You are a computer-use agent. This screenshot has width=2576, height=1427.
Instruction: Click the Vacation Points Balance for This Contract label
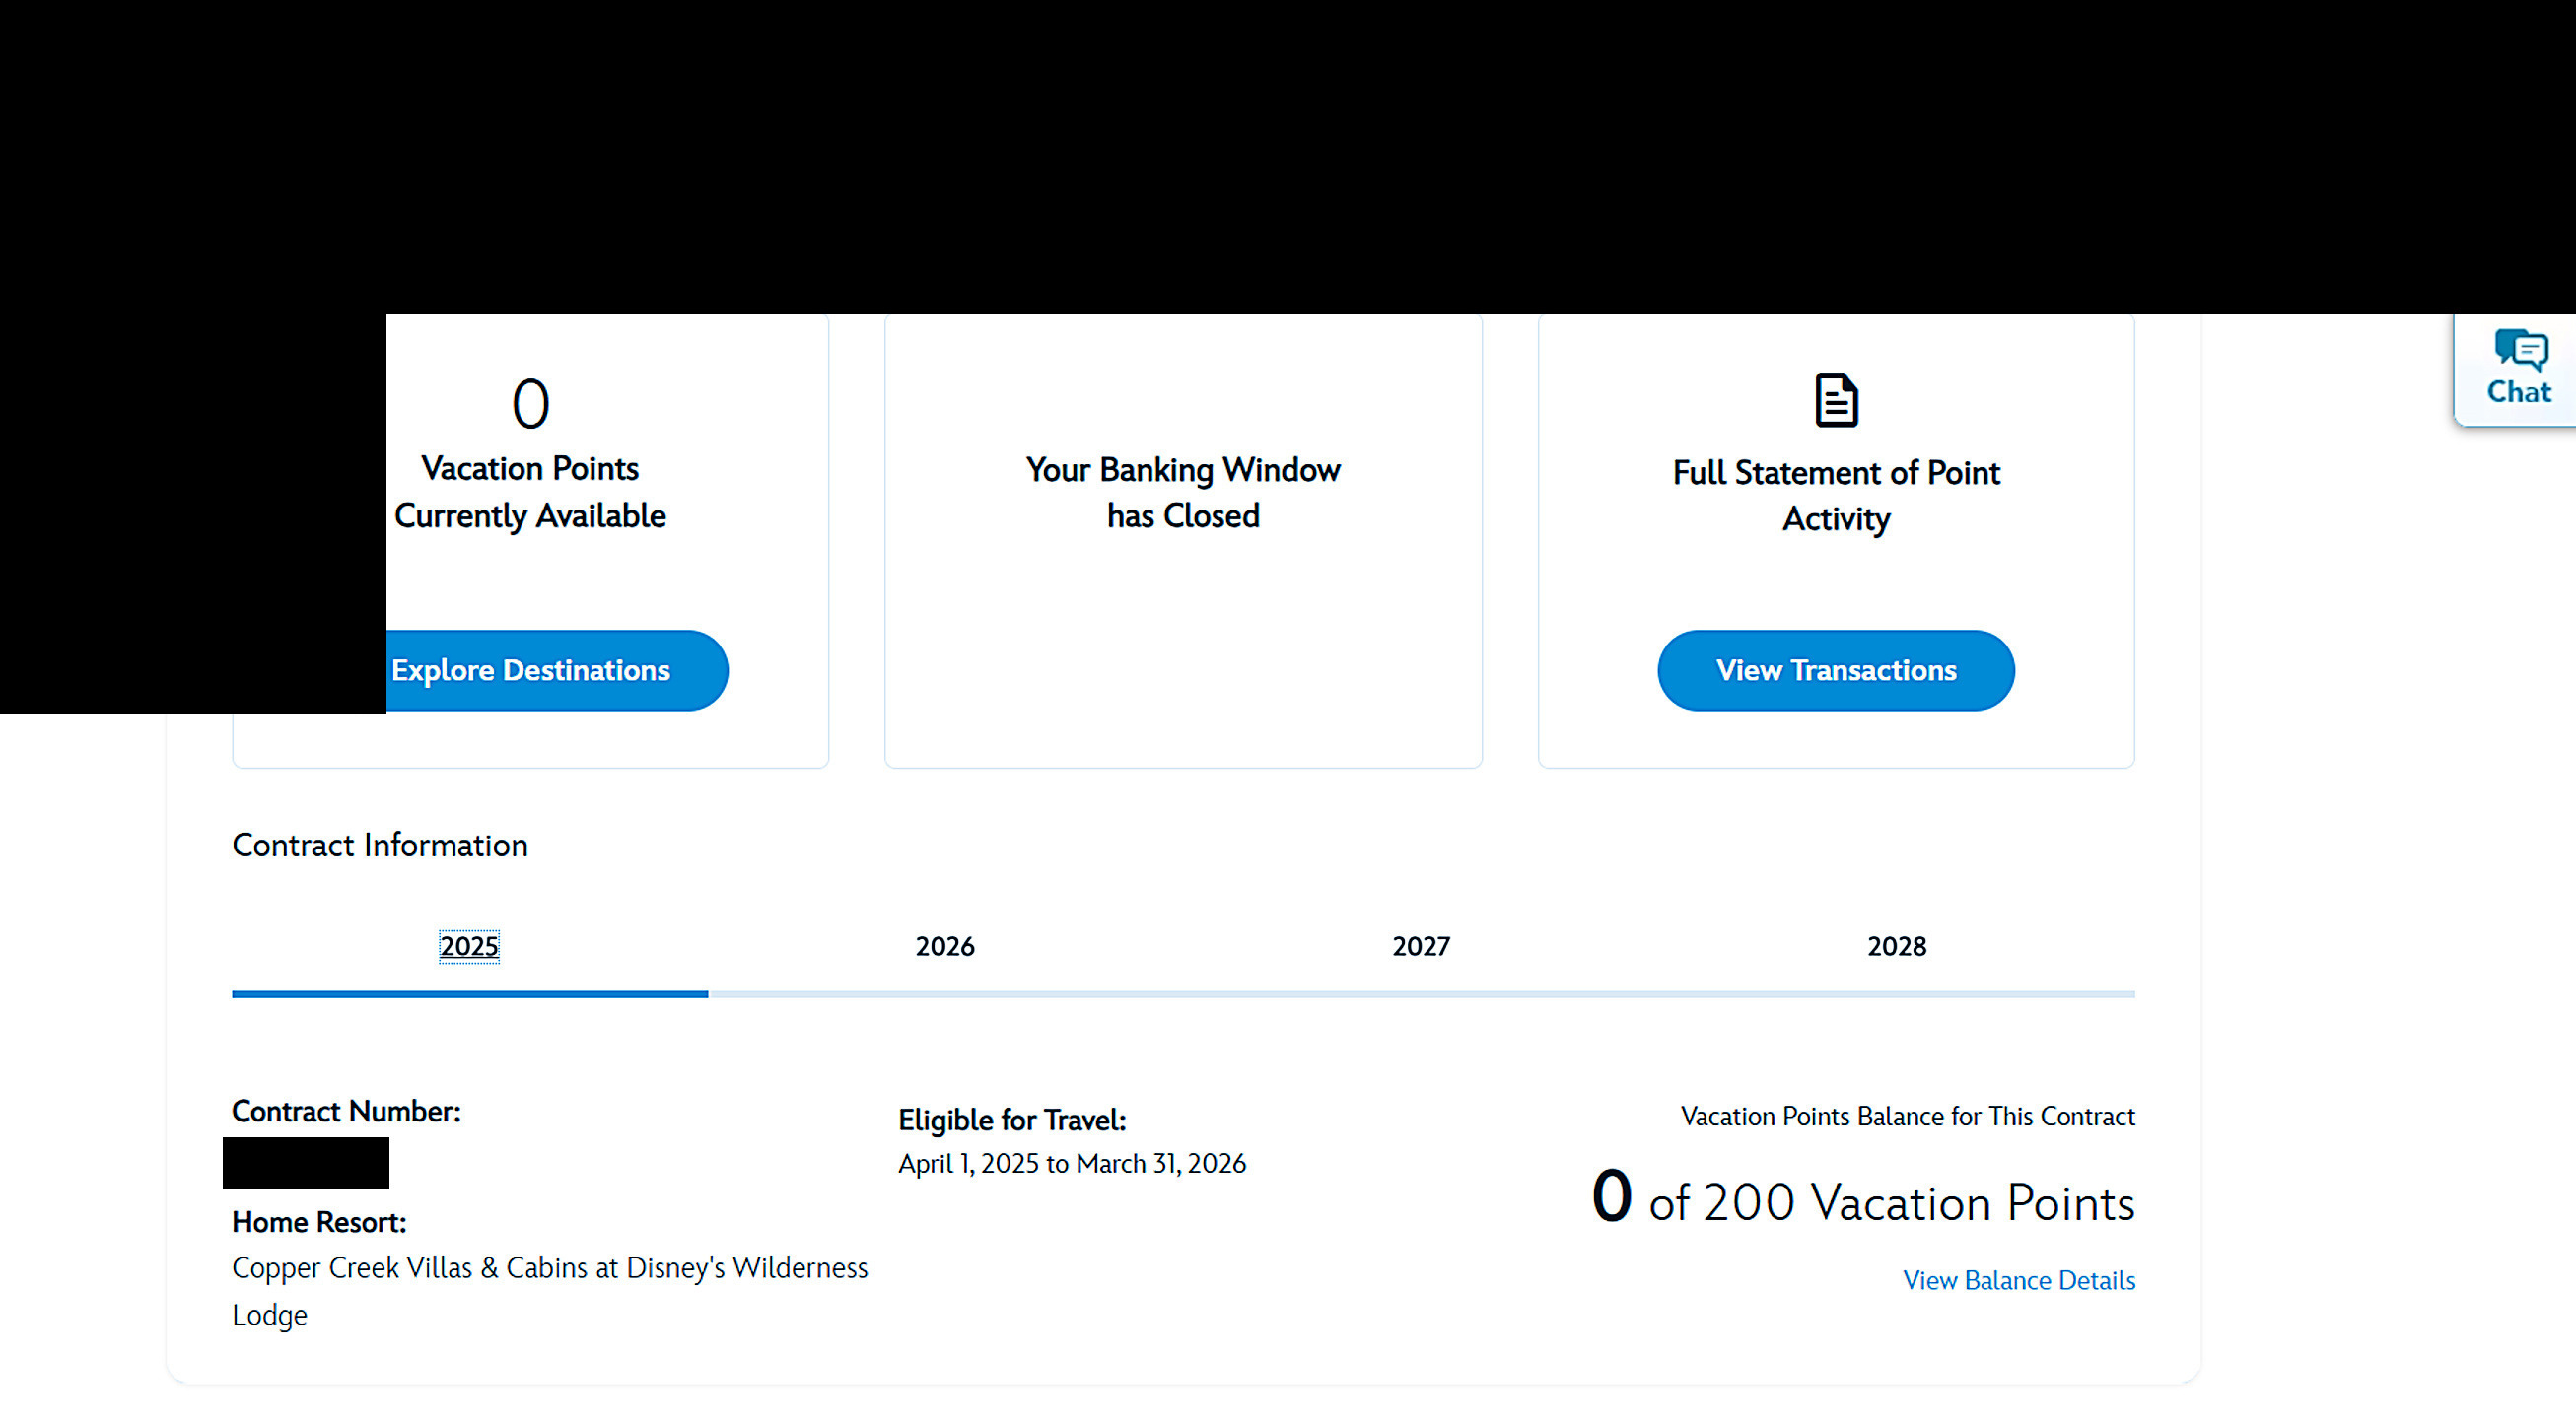click(x=1907, y=1116)
